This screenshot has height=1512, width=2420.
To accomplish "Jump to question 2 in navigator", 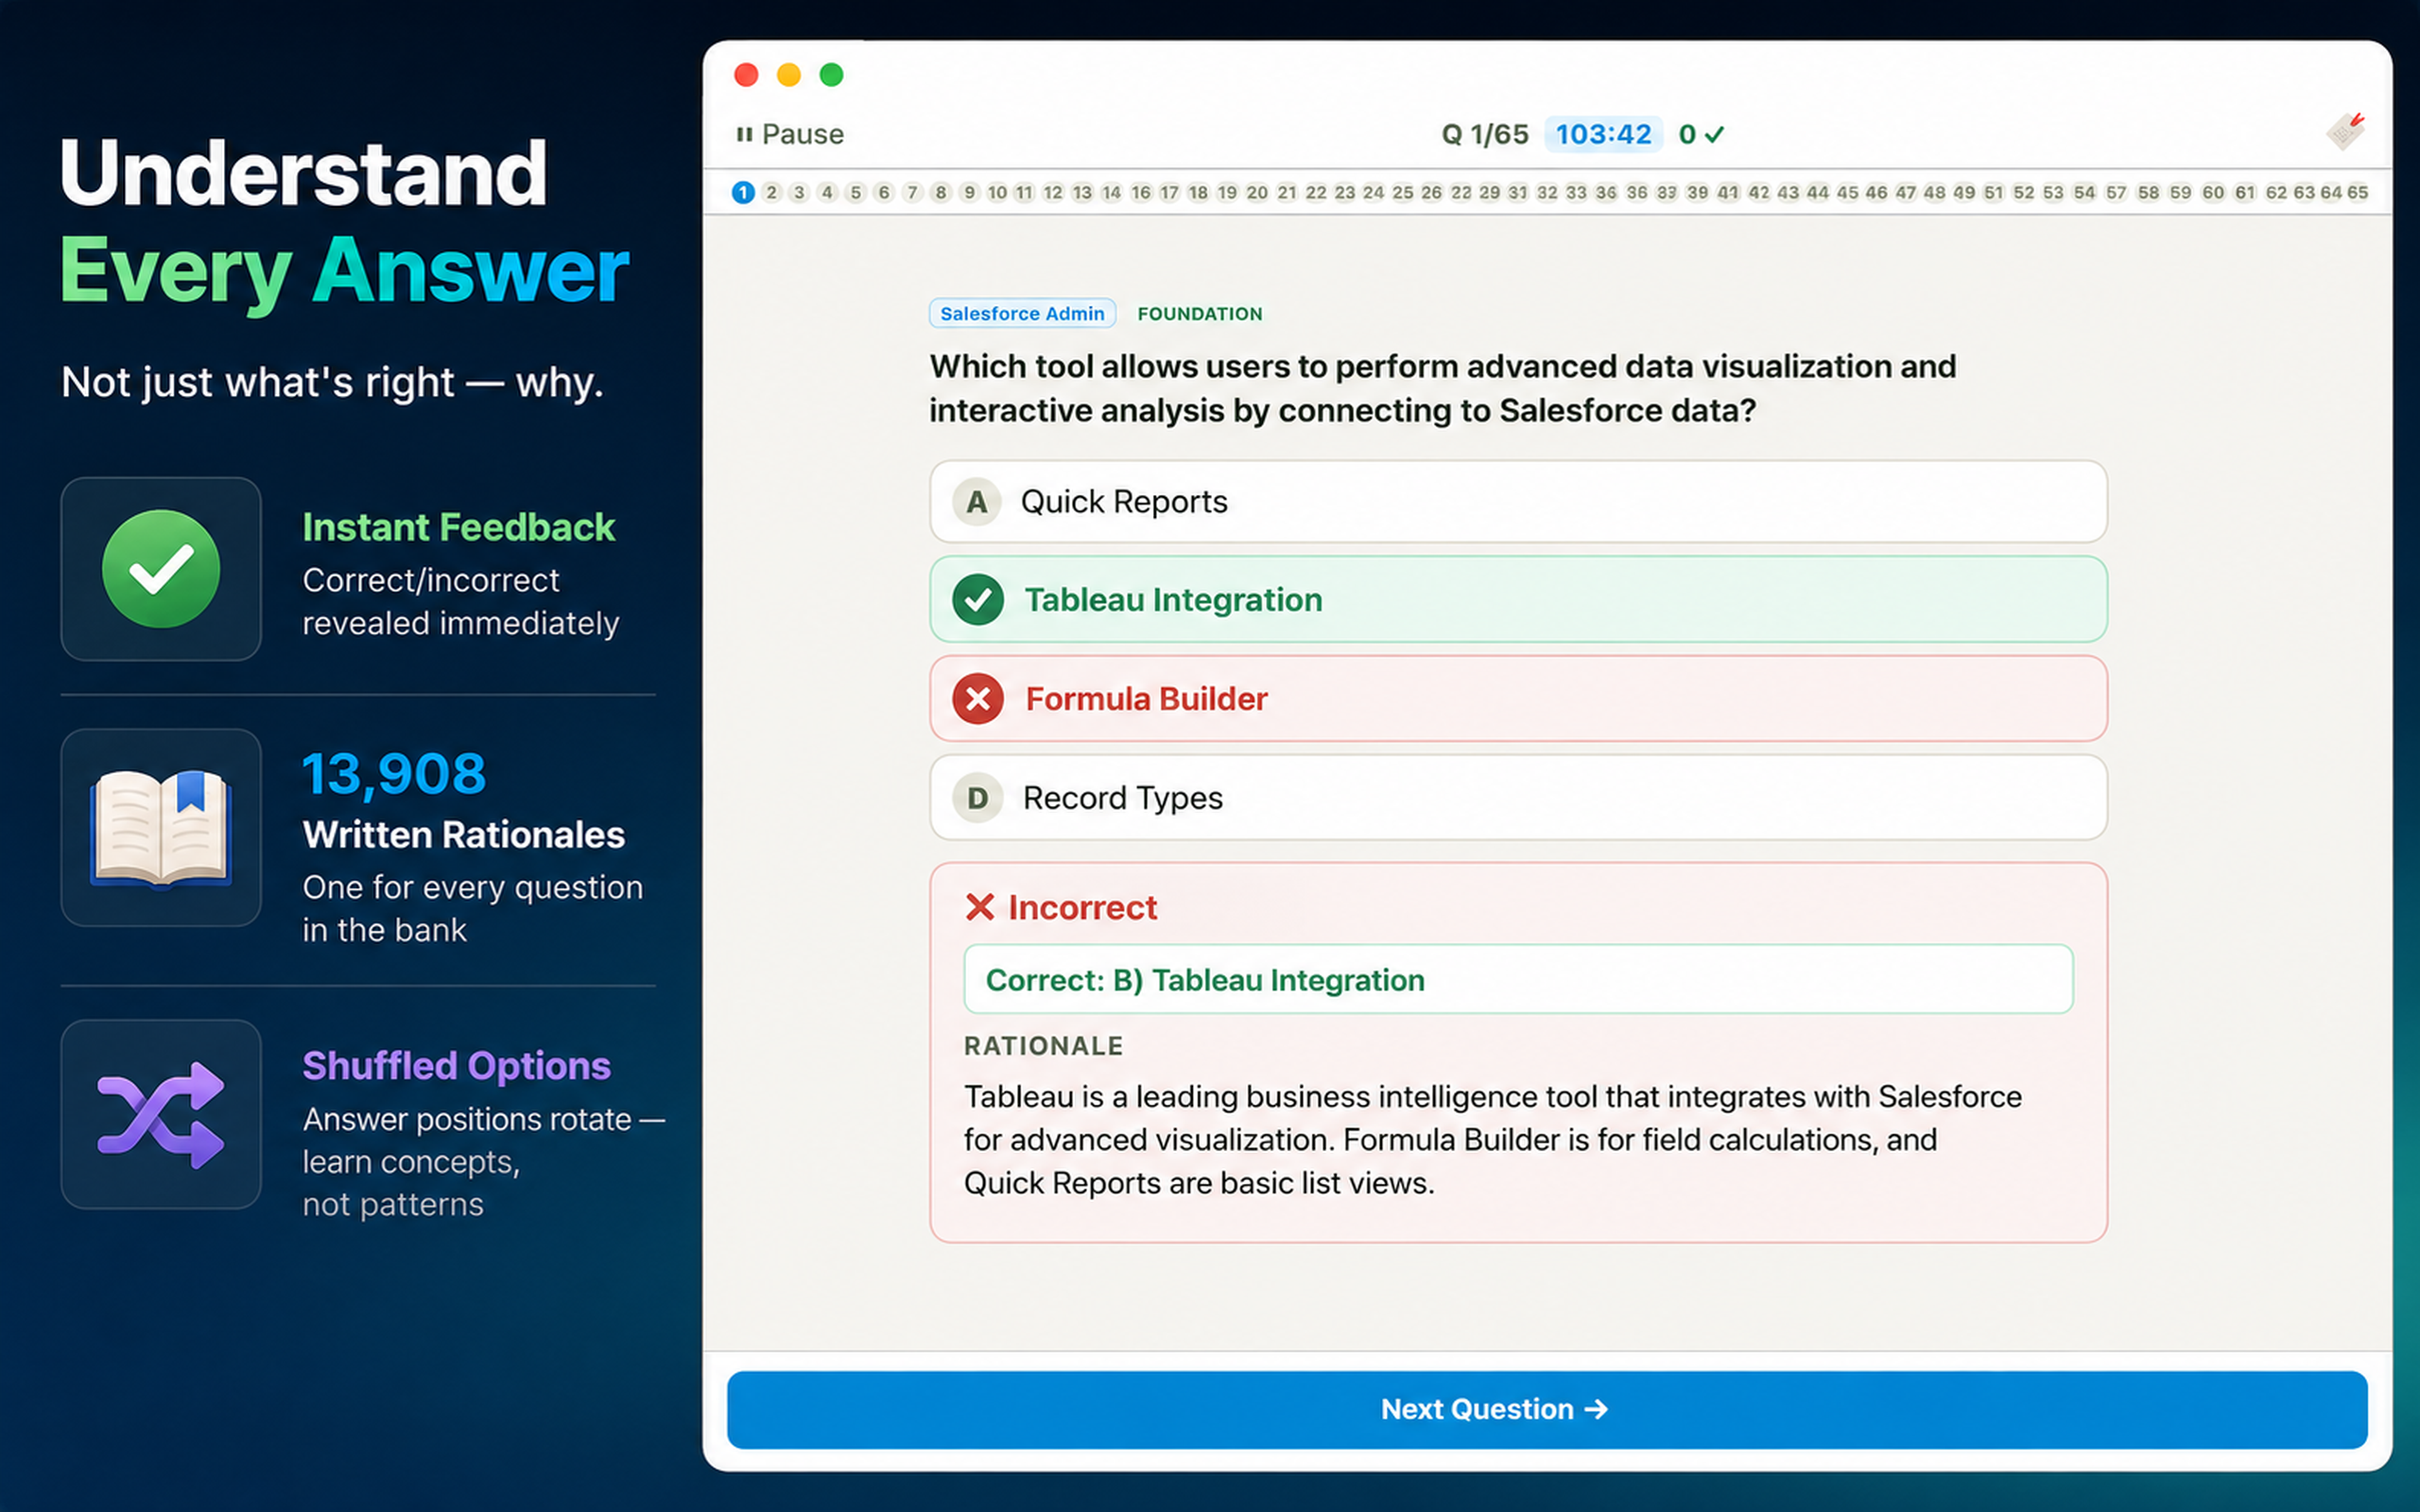I will point(771,192).
